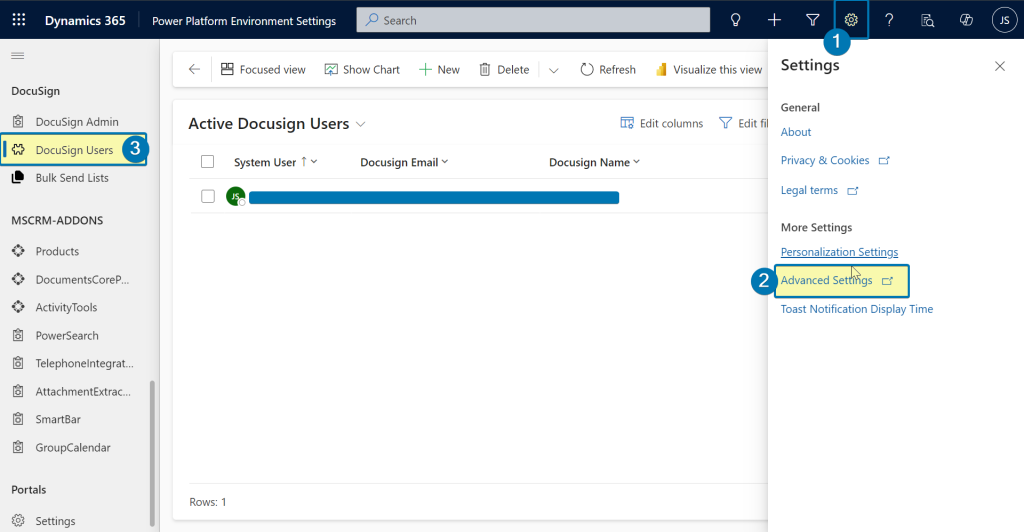Open the Settings gear icon
1024x532 pixels.
tap(851, 20)
